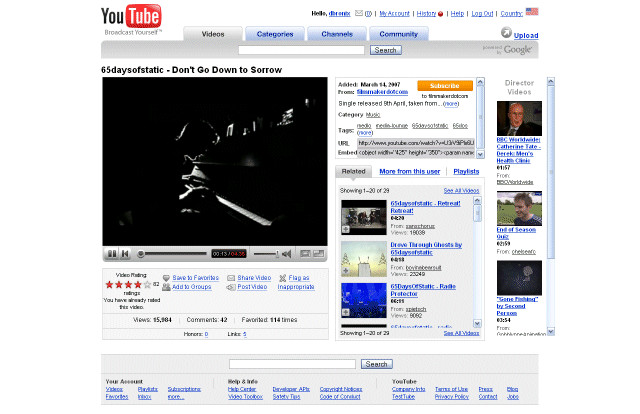The height and width of the screenshot is (414, 640).
Task: Switch to the Related tab
Action: pyautogui.click(x=353, y=171)
